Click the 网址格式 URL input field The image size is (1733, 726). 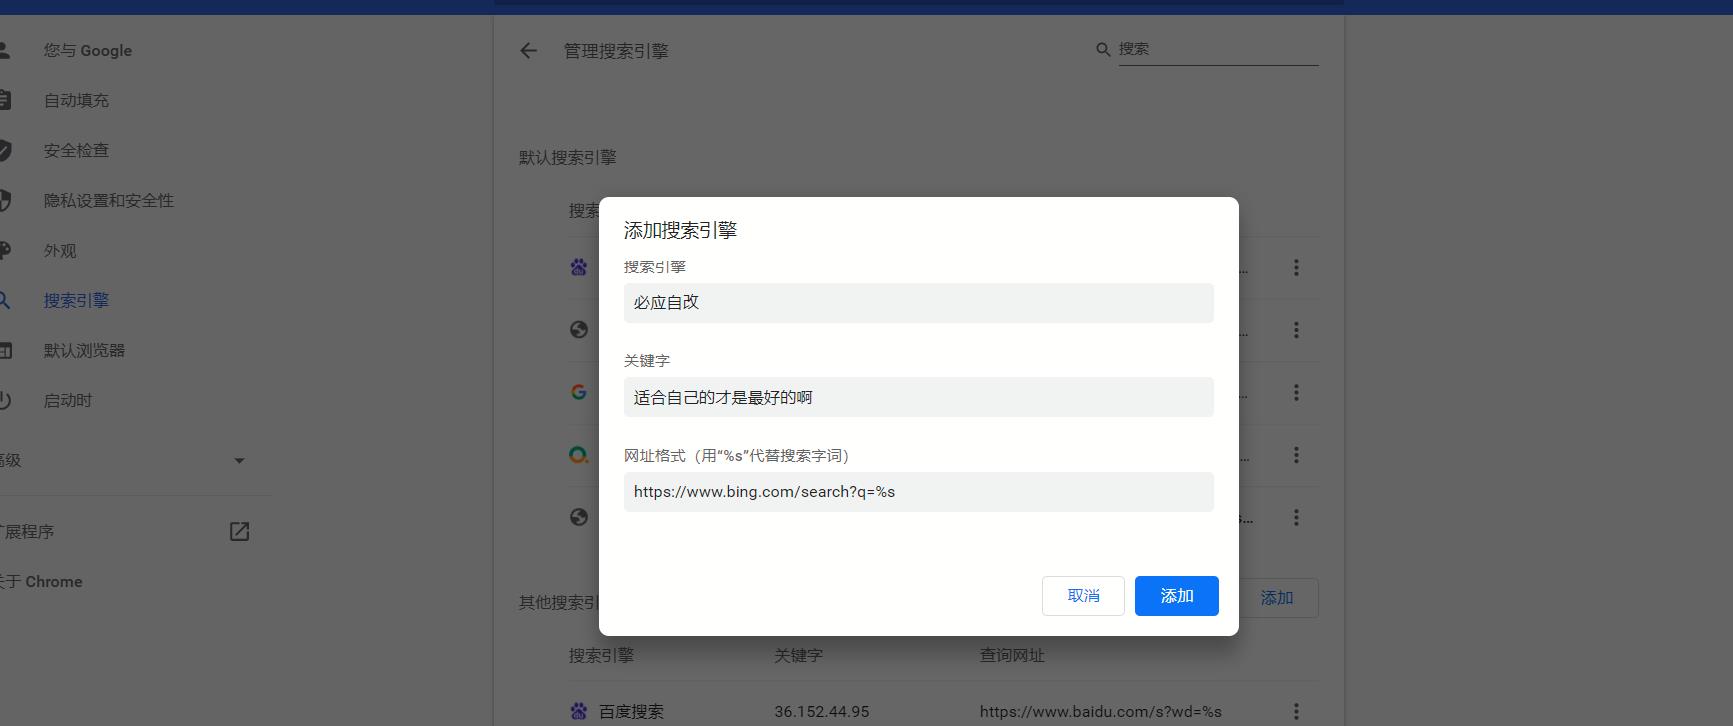click(x=919, y=492)
